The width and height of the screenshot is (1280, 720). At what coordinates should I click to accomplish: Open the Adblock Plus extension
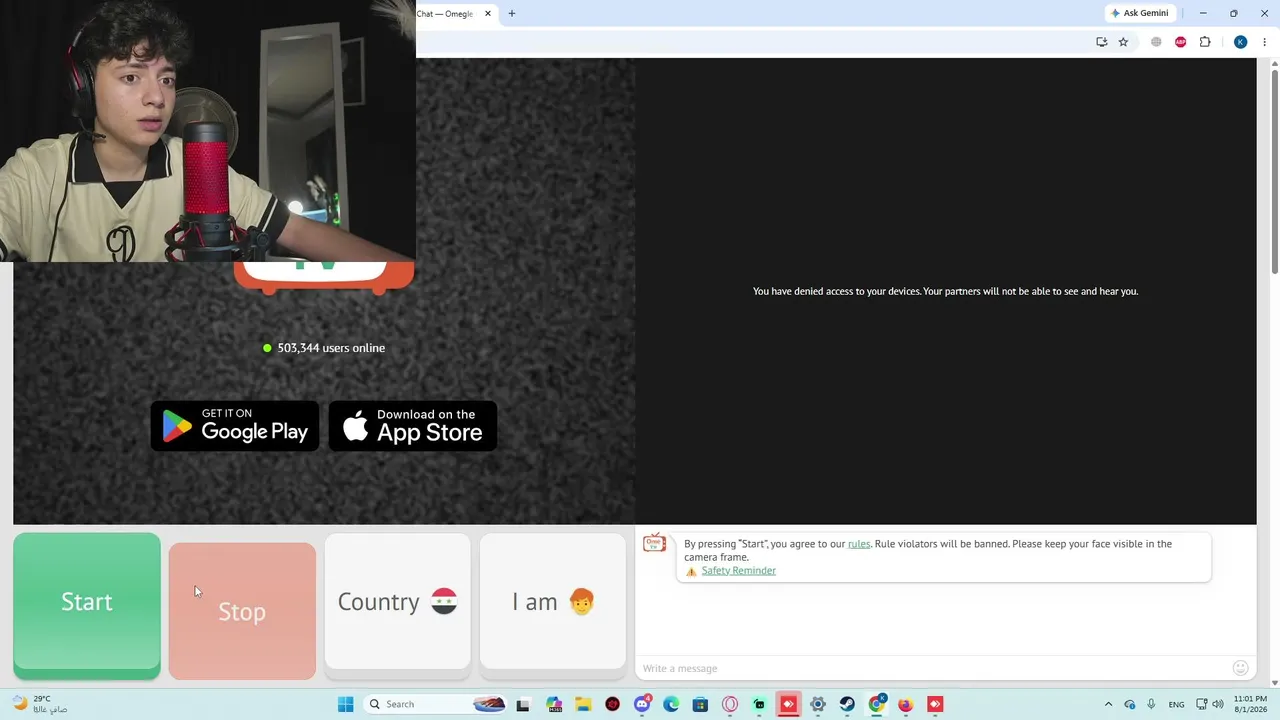1180,42
